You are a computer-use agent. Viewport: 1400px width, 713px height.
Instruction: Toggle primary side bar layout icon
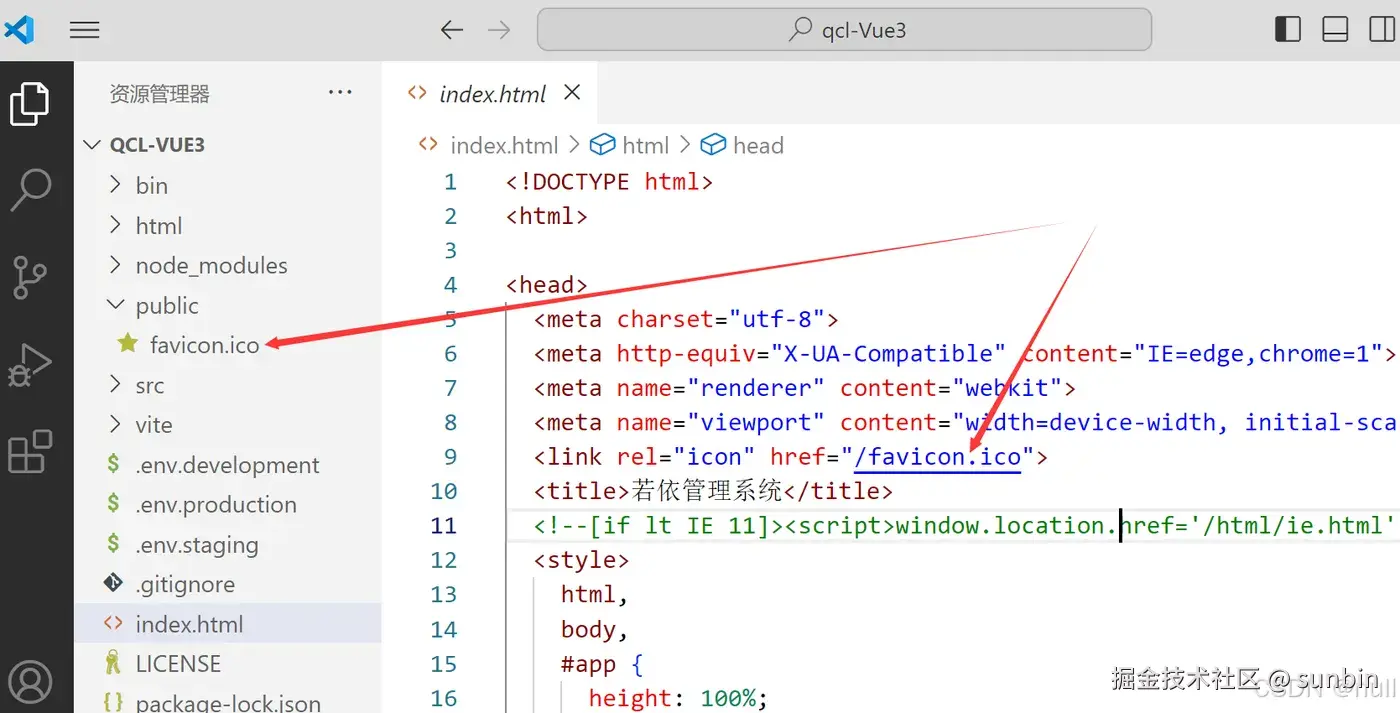[x=1288, y=30]
